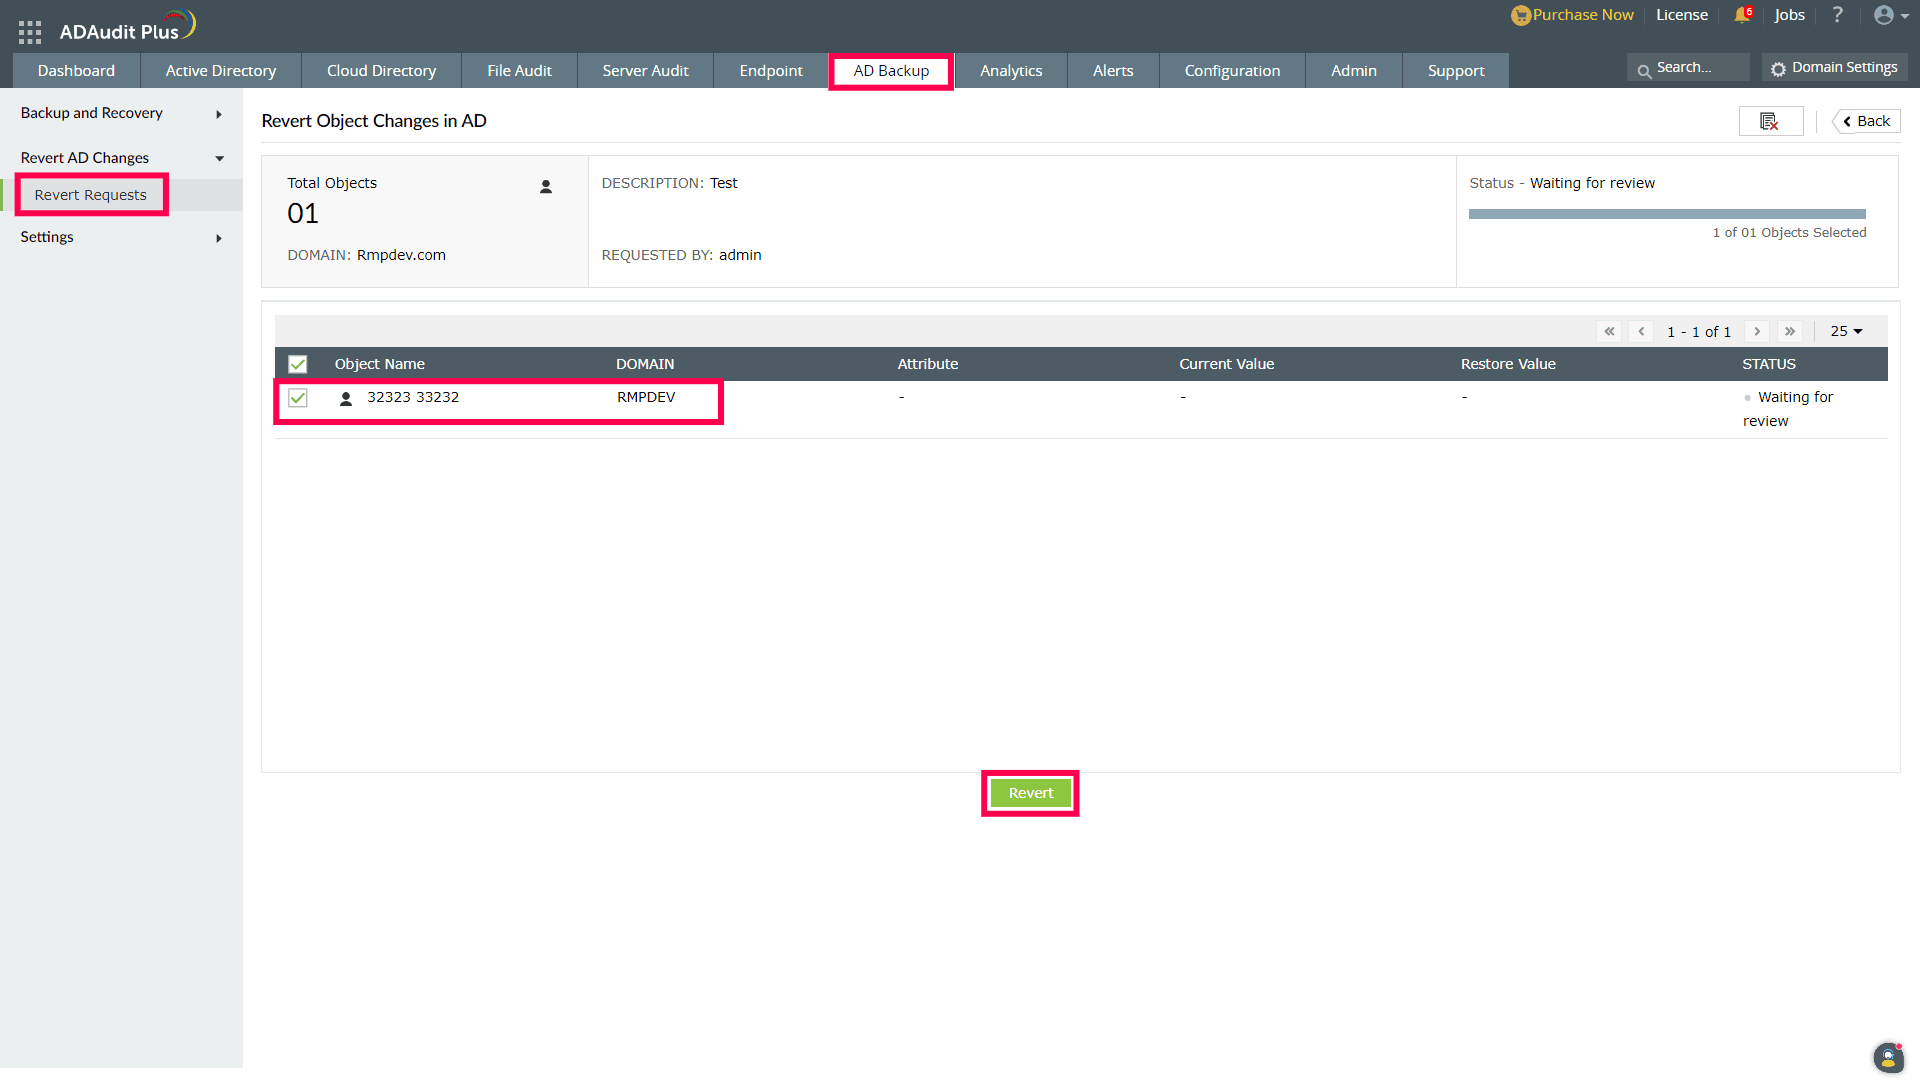This screenshot has height=1080, width=1920.
Task: Go to the last page of results
Action: tap(1790, 331)
